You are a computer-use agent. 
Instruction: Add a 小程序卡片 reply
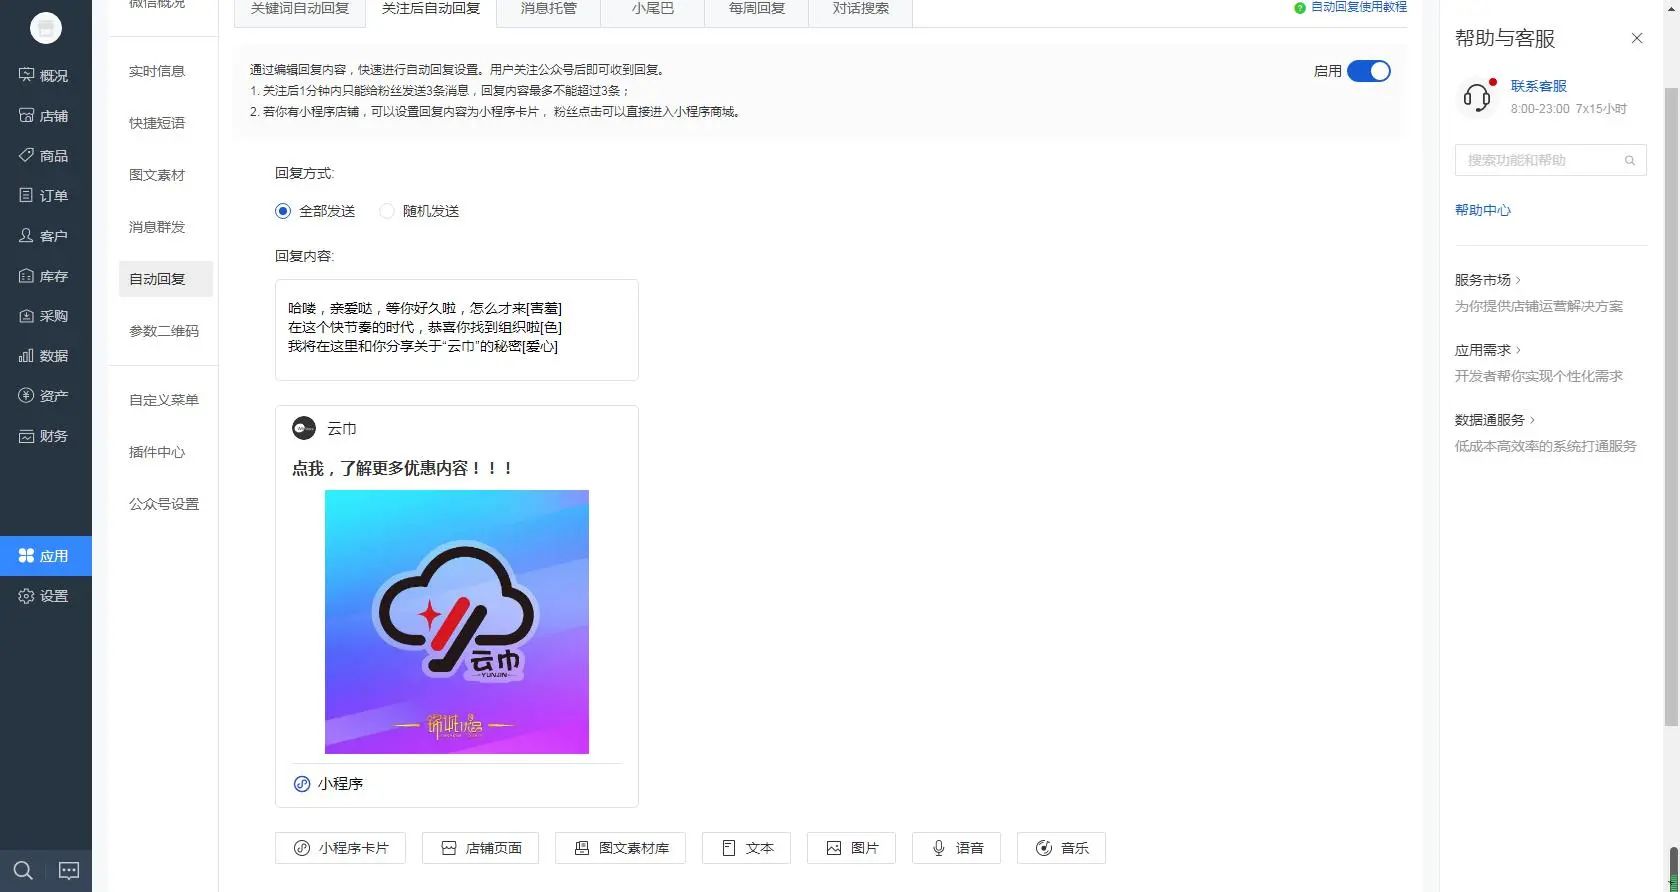[x=341, y=847]
